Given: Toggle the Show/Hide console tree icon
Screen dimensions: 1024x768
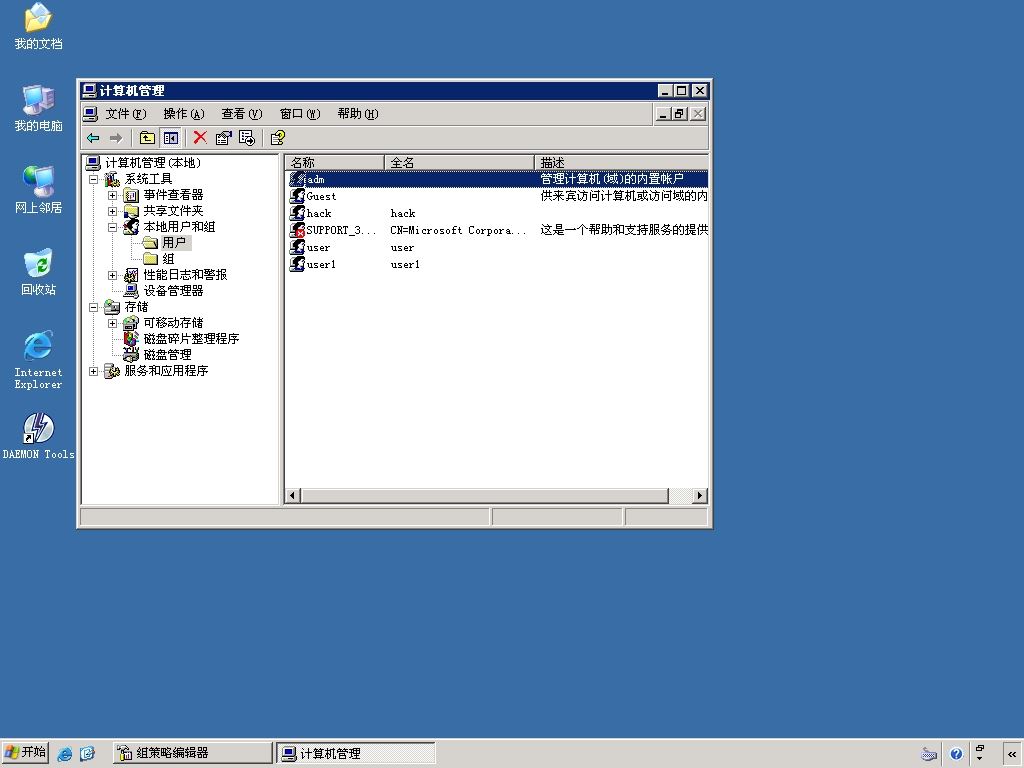Looking at the screenshot, I should [x=171, y=138].
